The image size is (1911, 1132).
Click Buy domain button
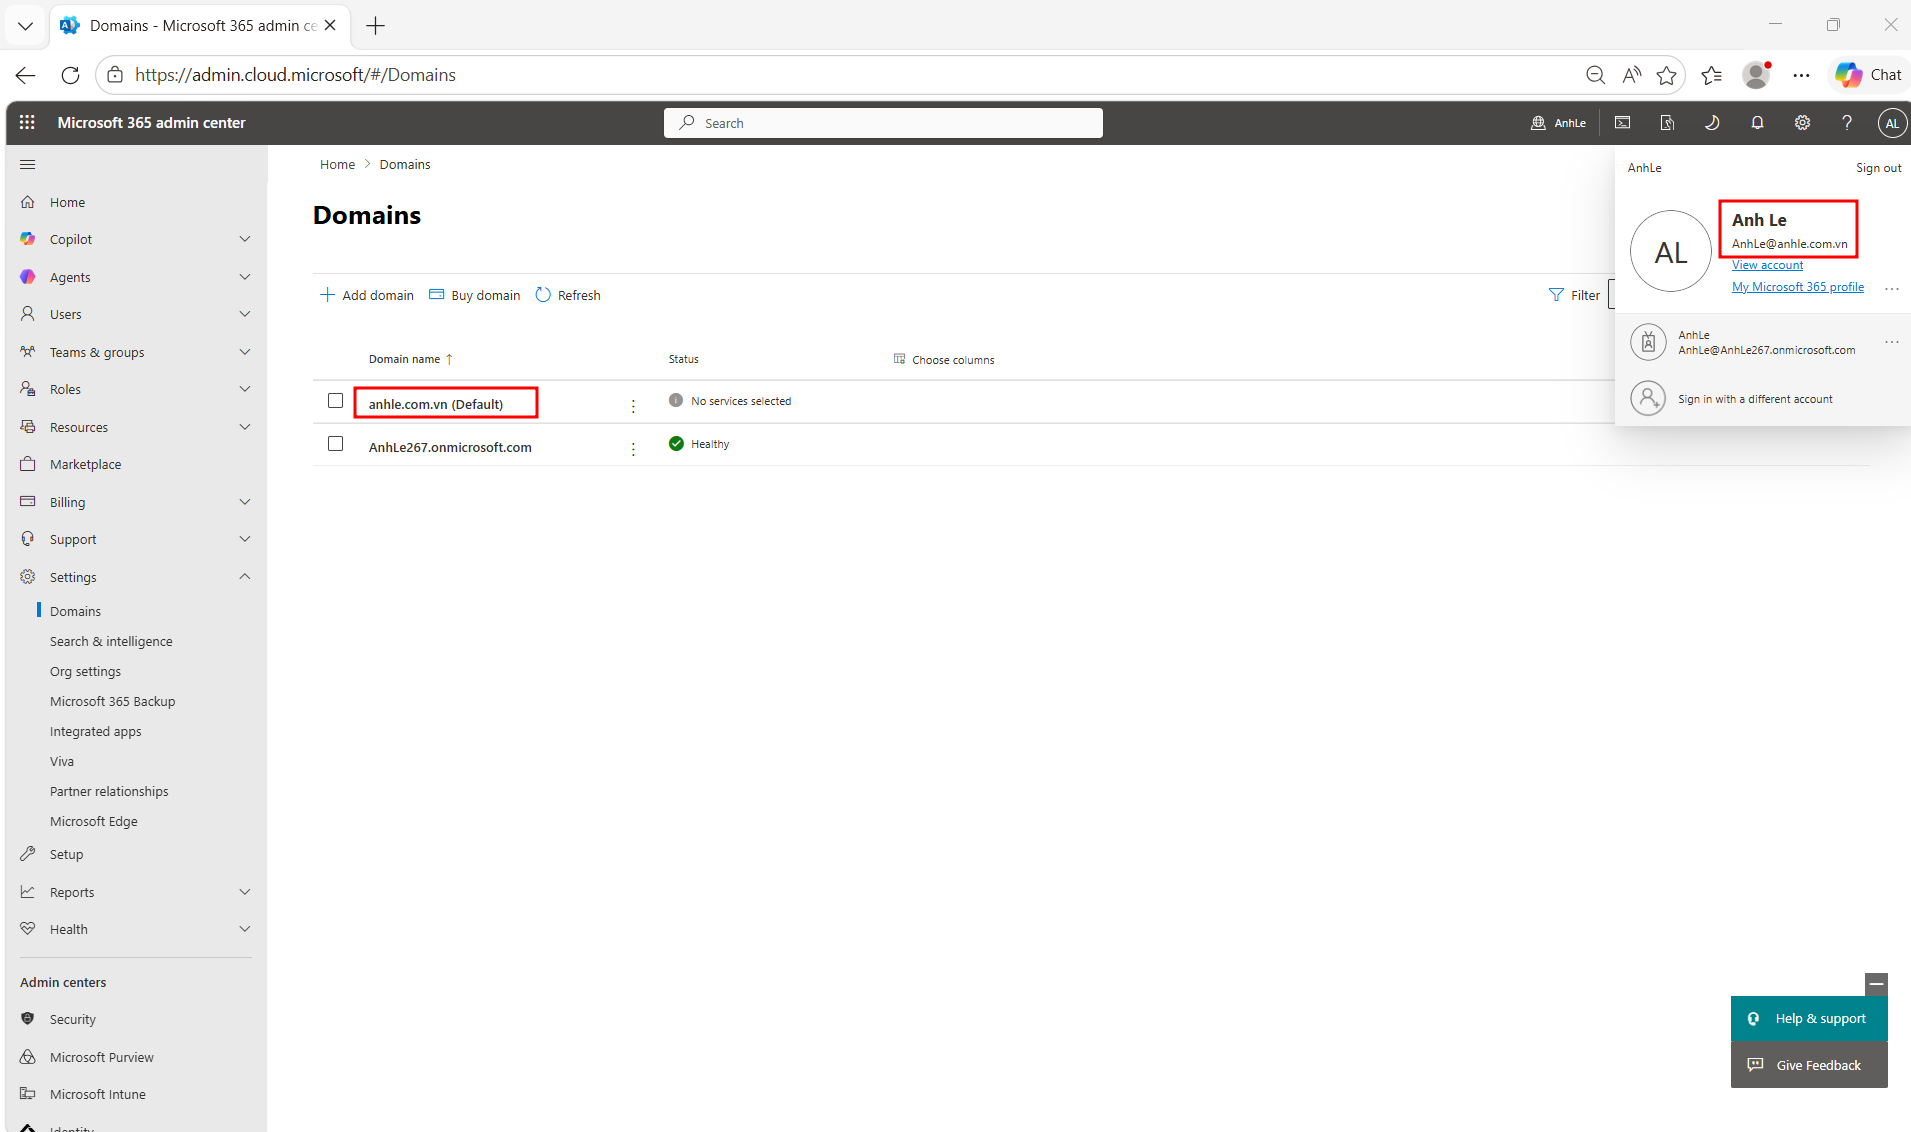point(475,295)
